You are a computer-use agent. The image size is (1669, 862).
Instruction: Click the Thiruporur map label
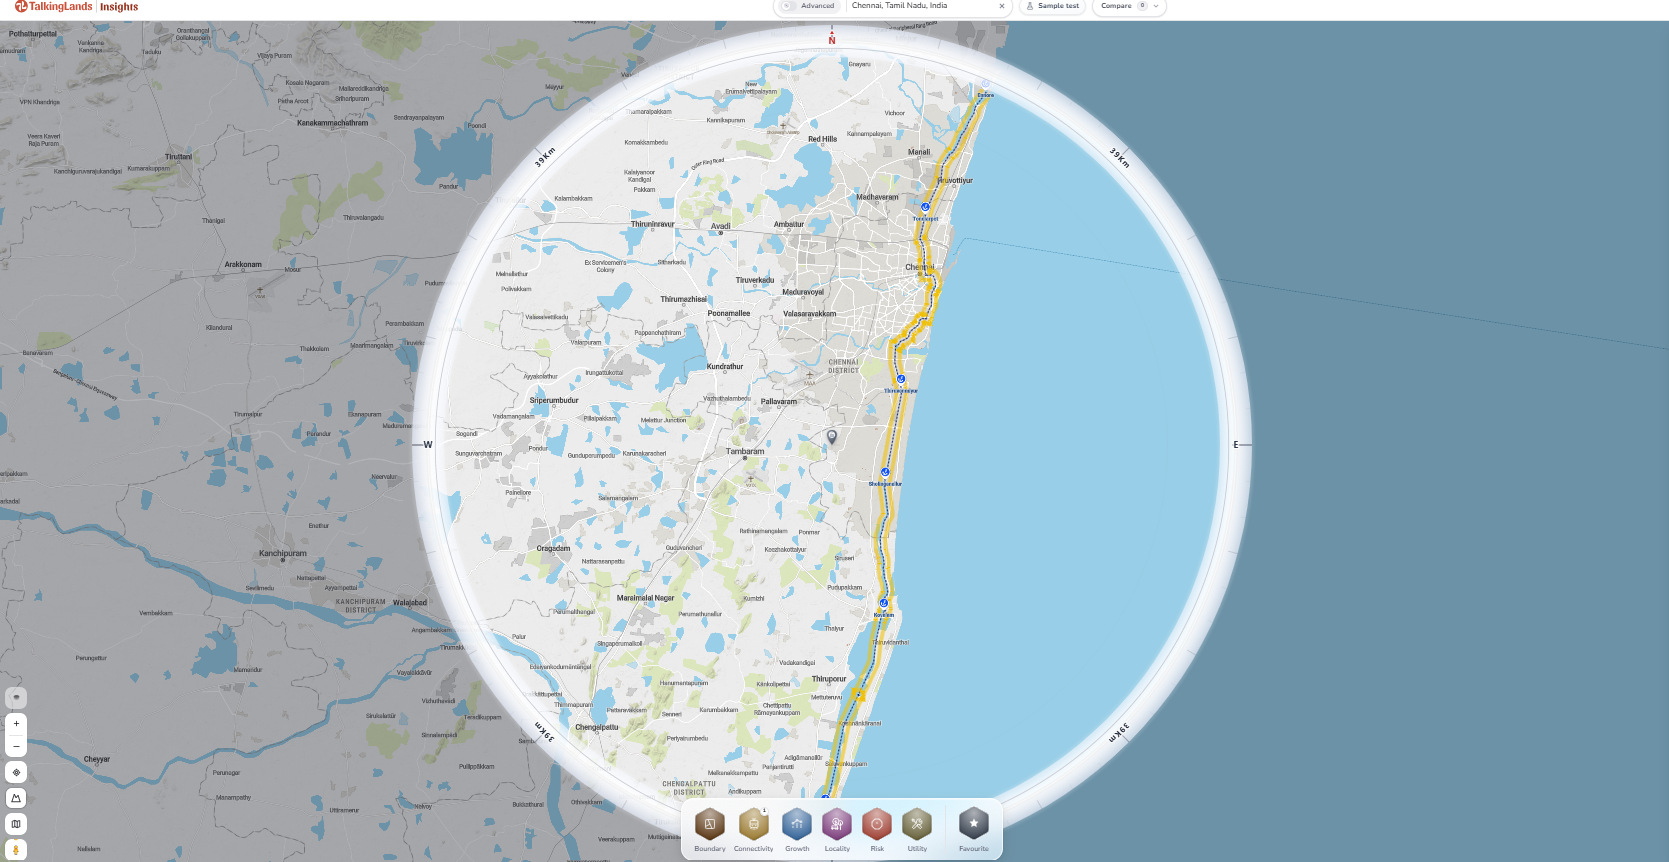coord(829,679)
